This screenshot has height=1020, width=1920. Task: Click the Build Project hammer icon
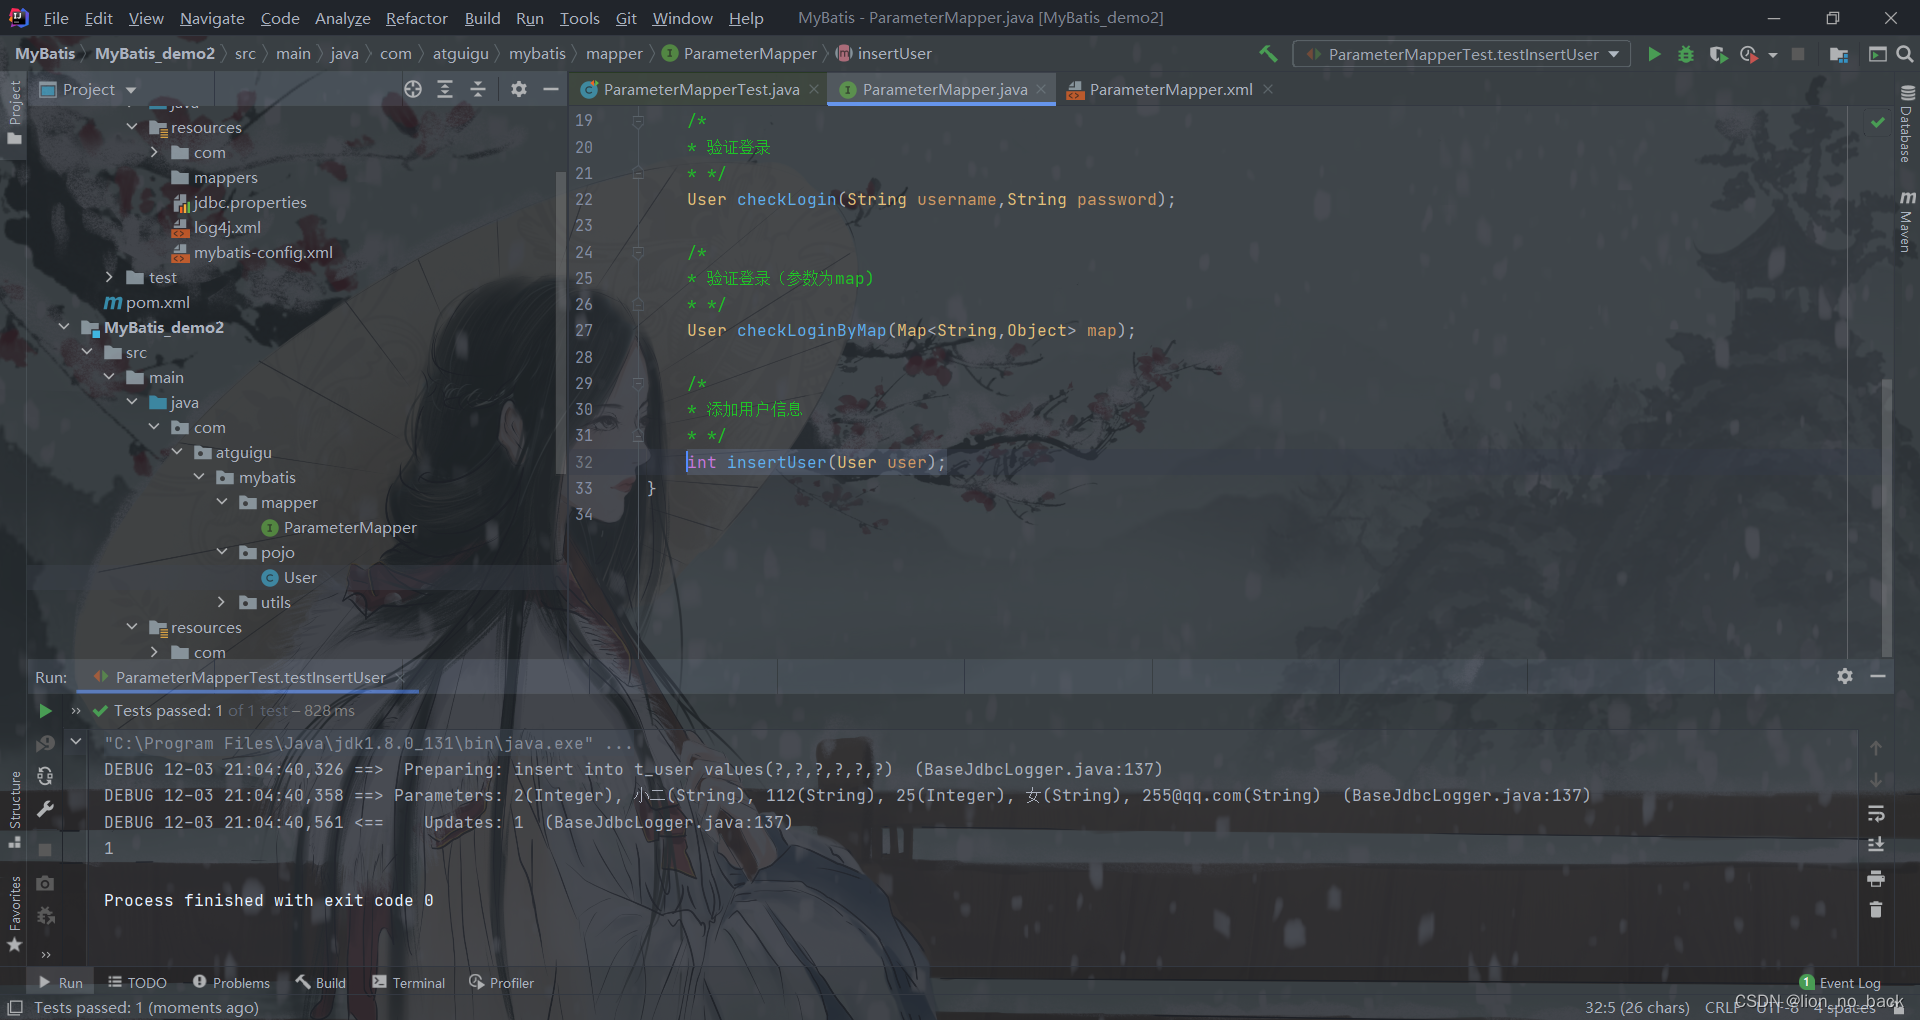[1268, 54]
